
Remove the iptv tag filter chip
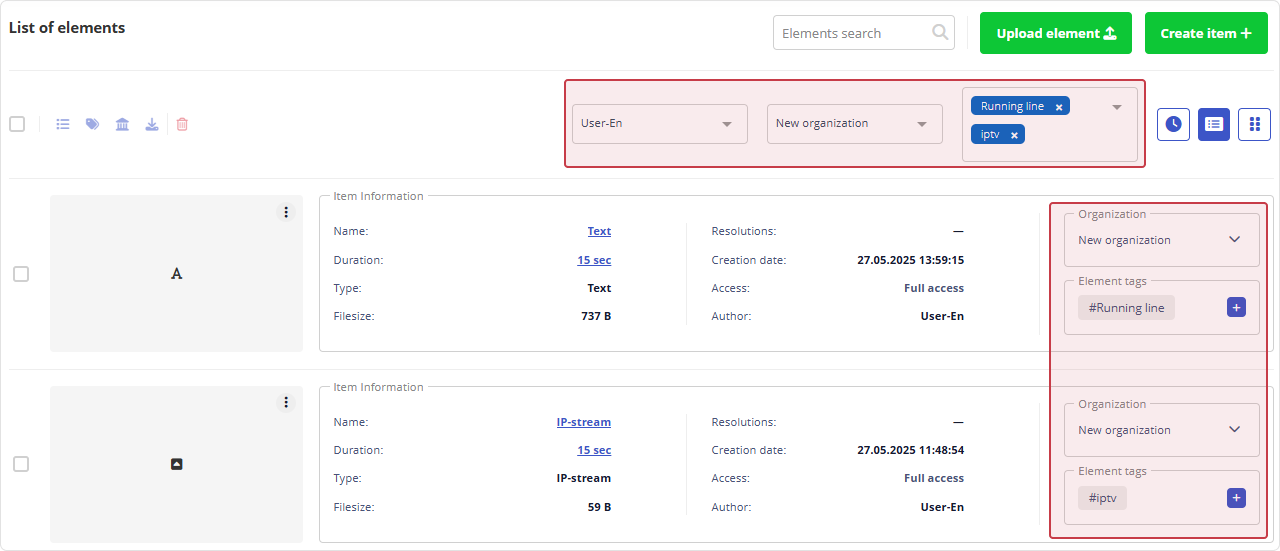coord(1014,135)
